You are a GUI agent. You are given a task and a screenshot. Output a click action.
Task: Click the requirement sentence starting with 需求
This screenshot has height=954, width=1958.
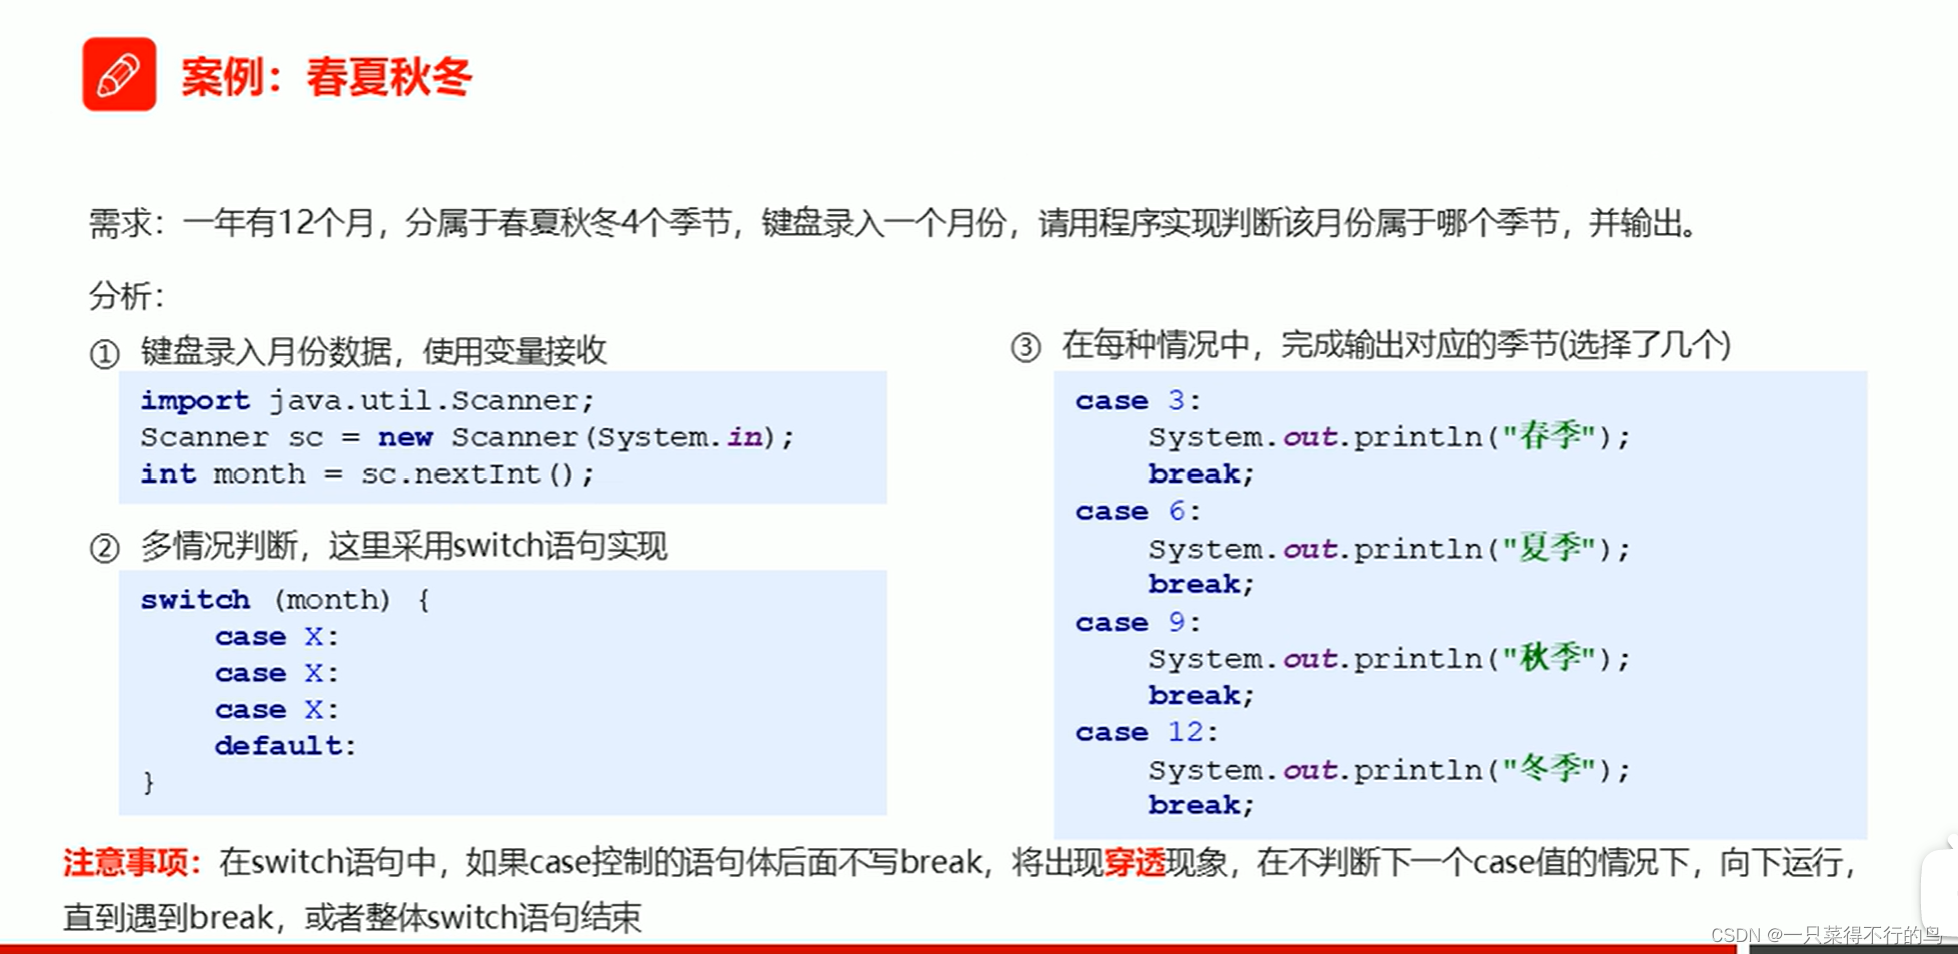pos(894,222)
